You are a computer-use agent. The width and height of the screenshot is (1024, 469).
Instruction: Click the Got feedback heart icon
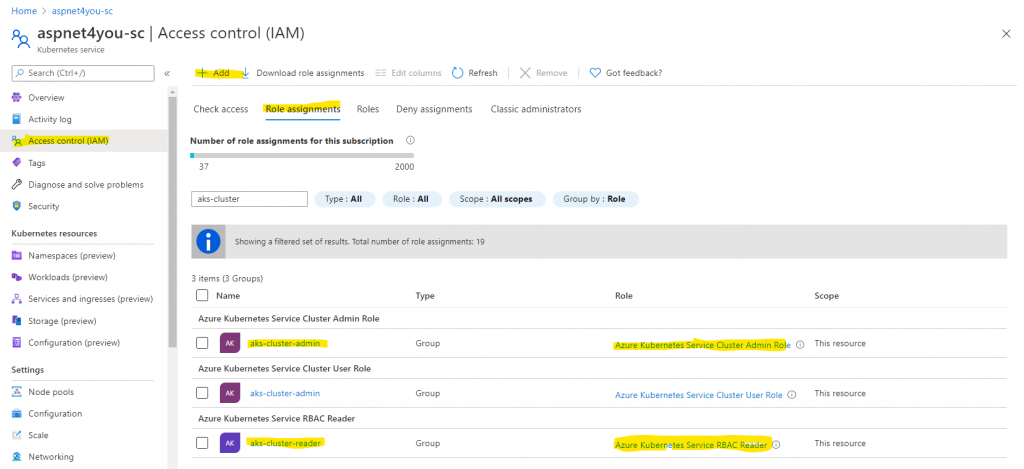click(x=595, y=73)
